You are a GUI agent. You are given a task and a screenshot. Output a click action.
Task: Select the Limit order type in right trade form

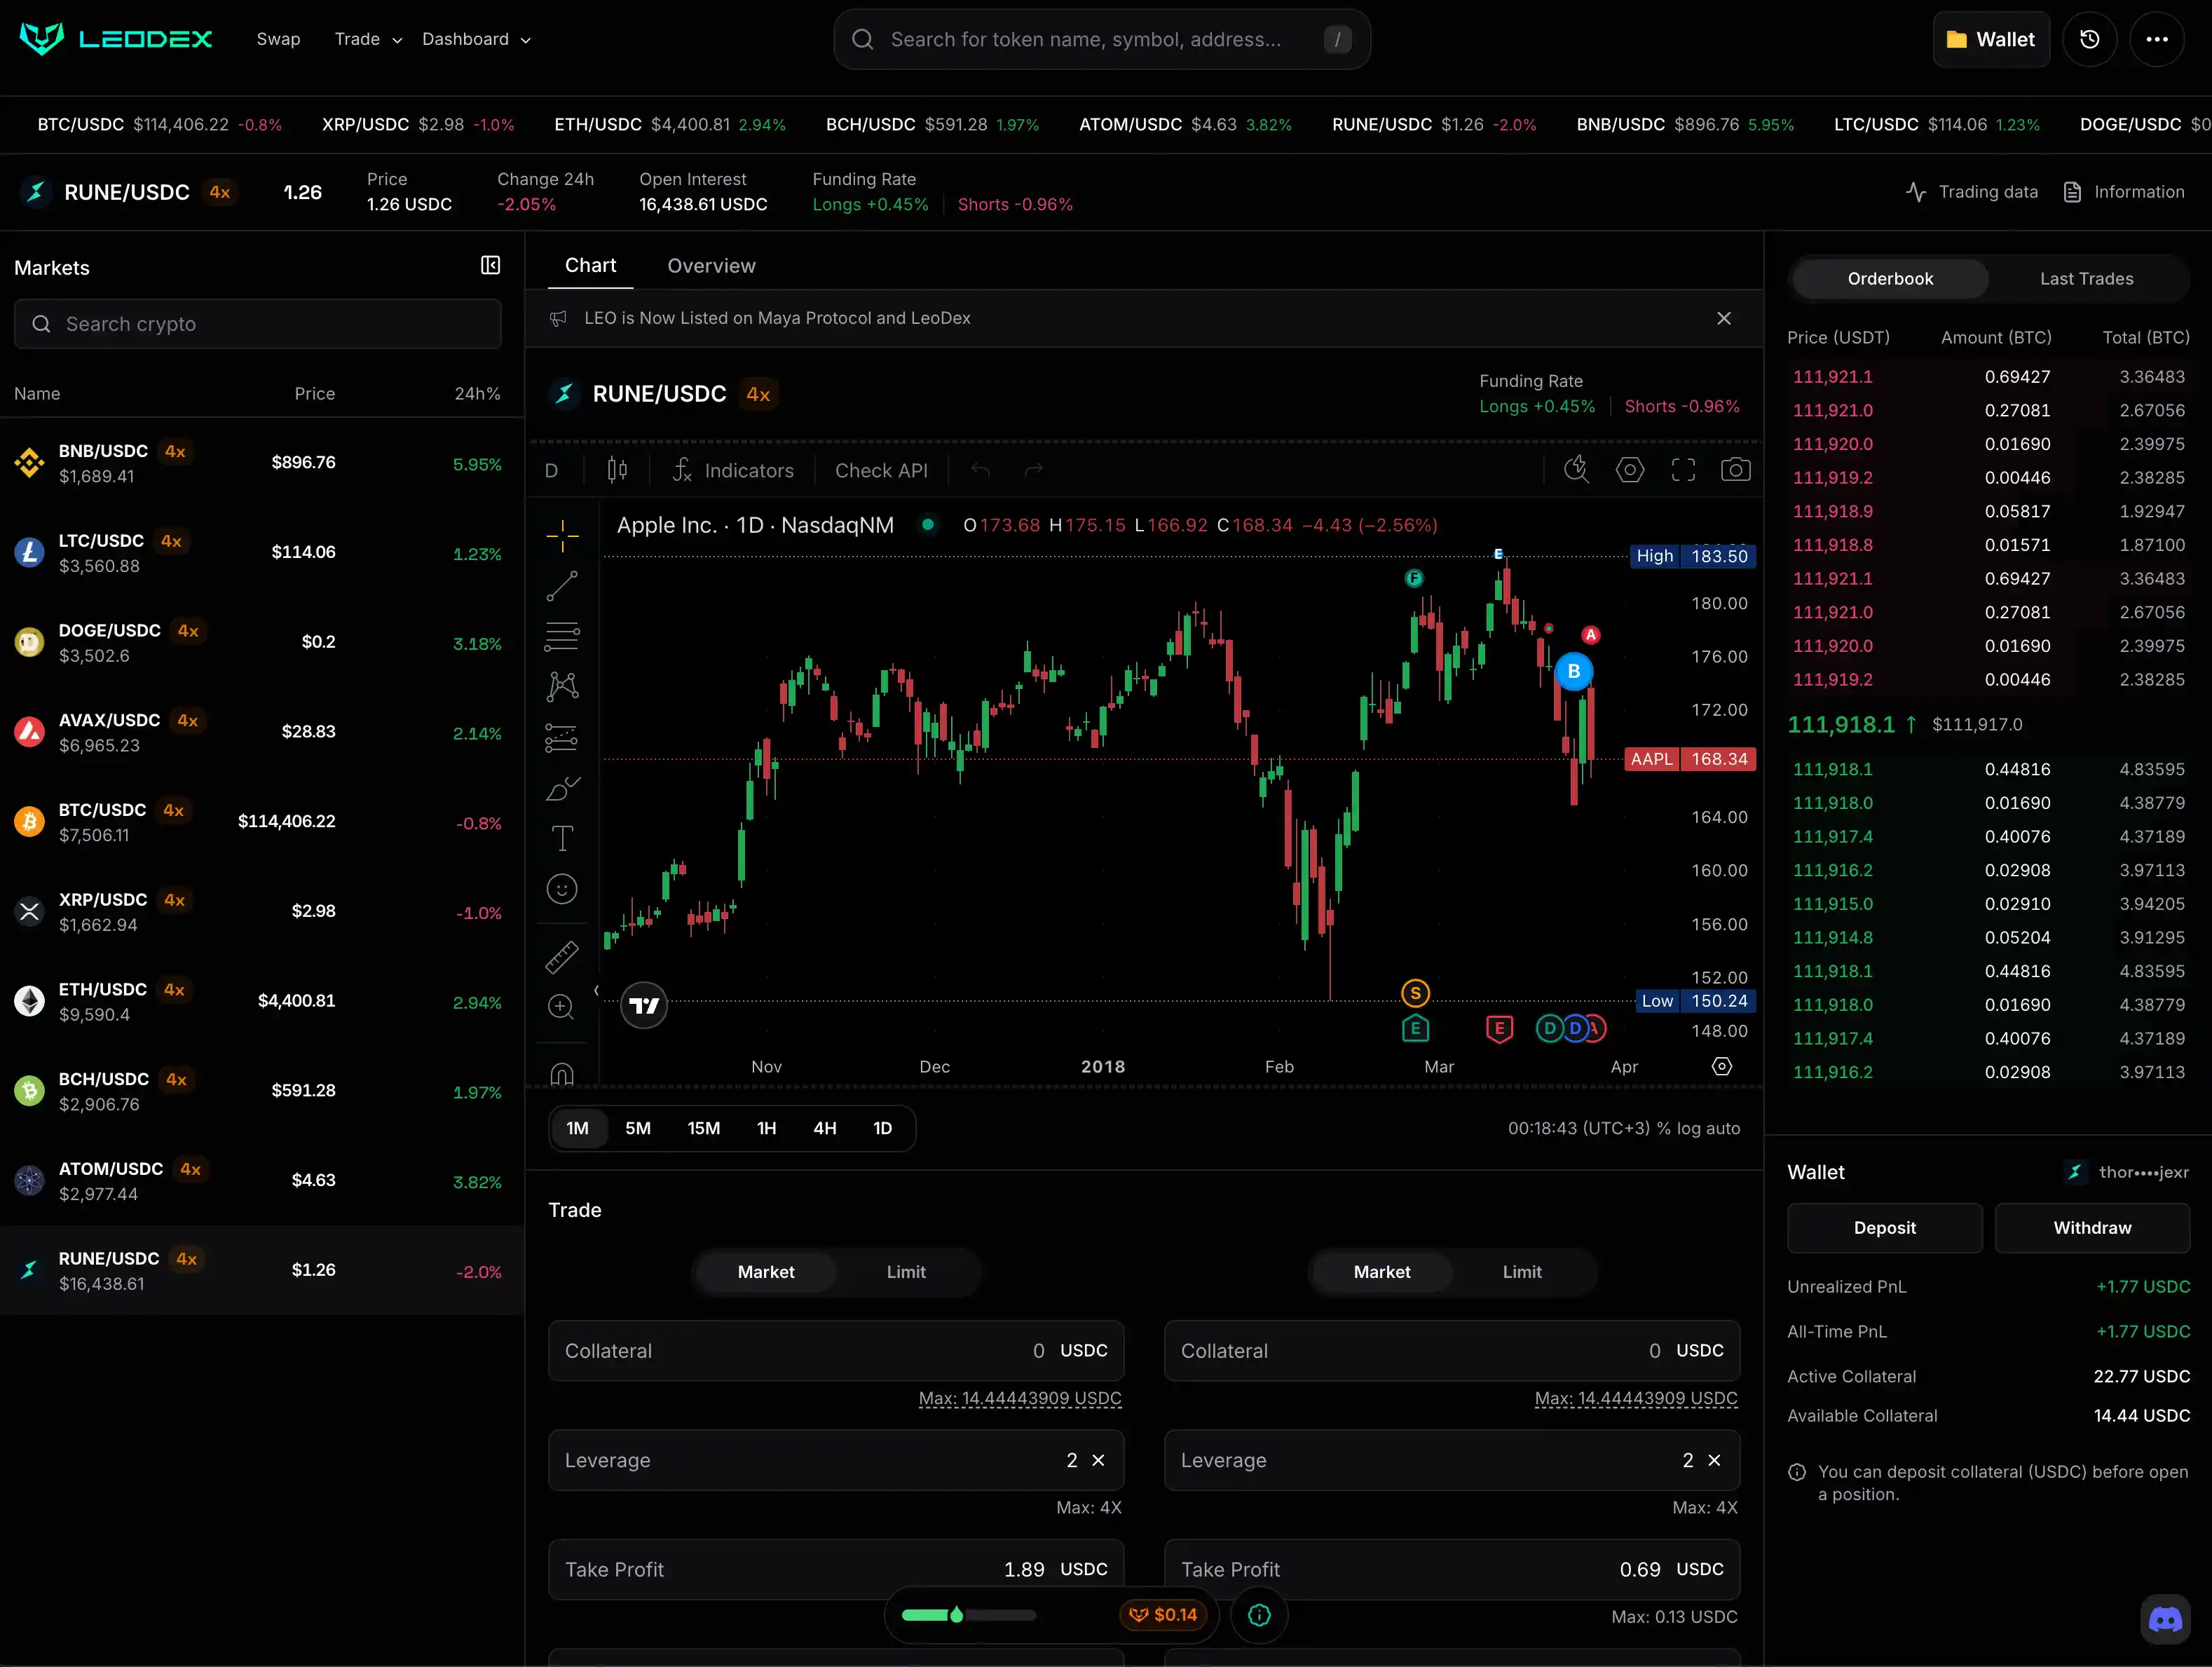1522,1272
